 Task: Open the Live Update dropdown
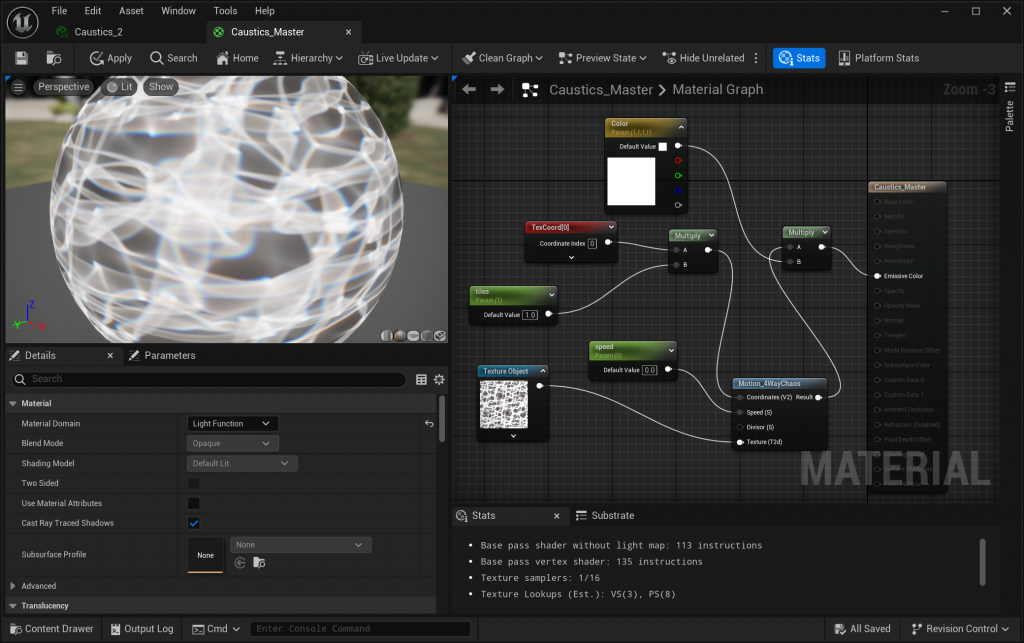click(398, 58)
